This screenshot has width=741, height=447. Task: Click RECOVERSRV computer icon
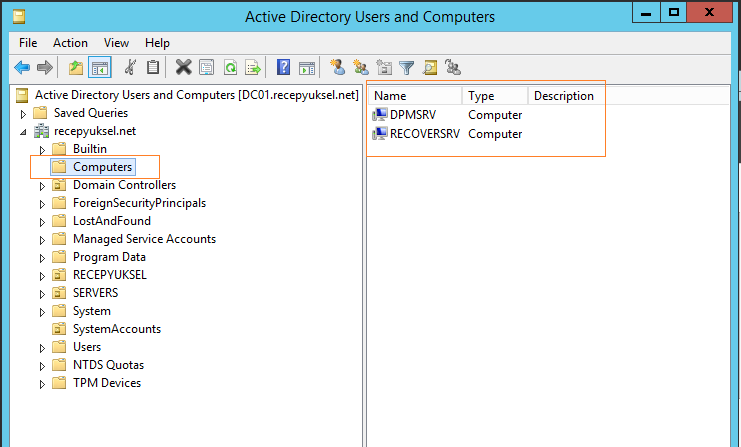coord(379,134)
